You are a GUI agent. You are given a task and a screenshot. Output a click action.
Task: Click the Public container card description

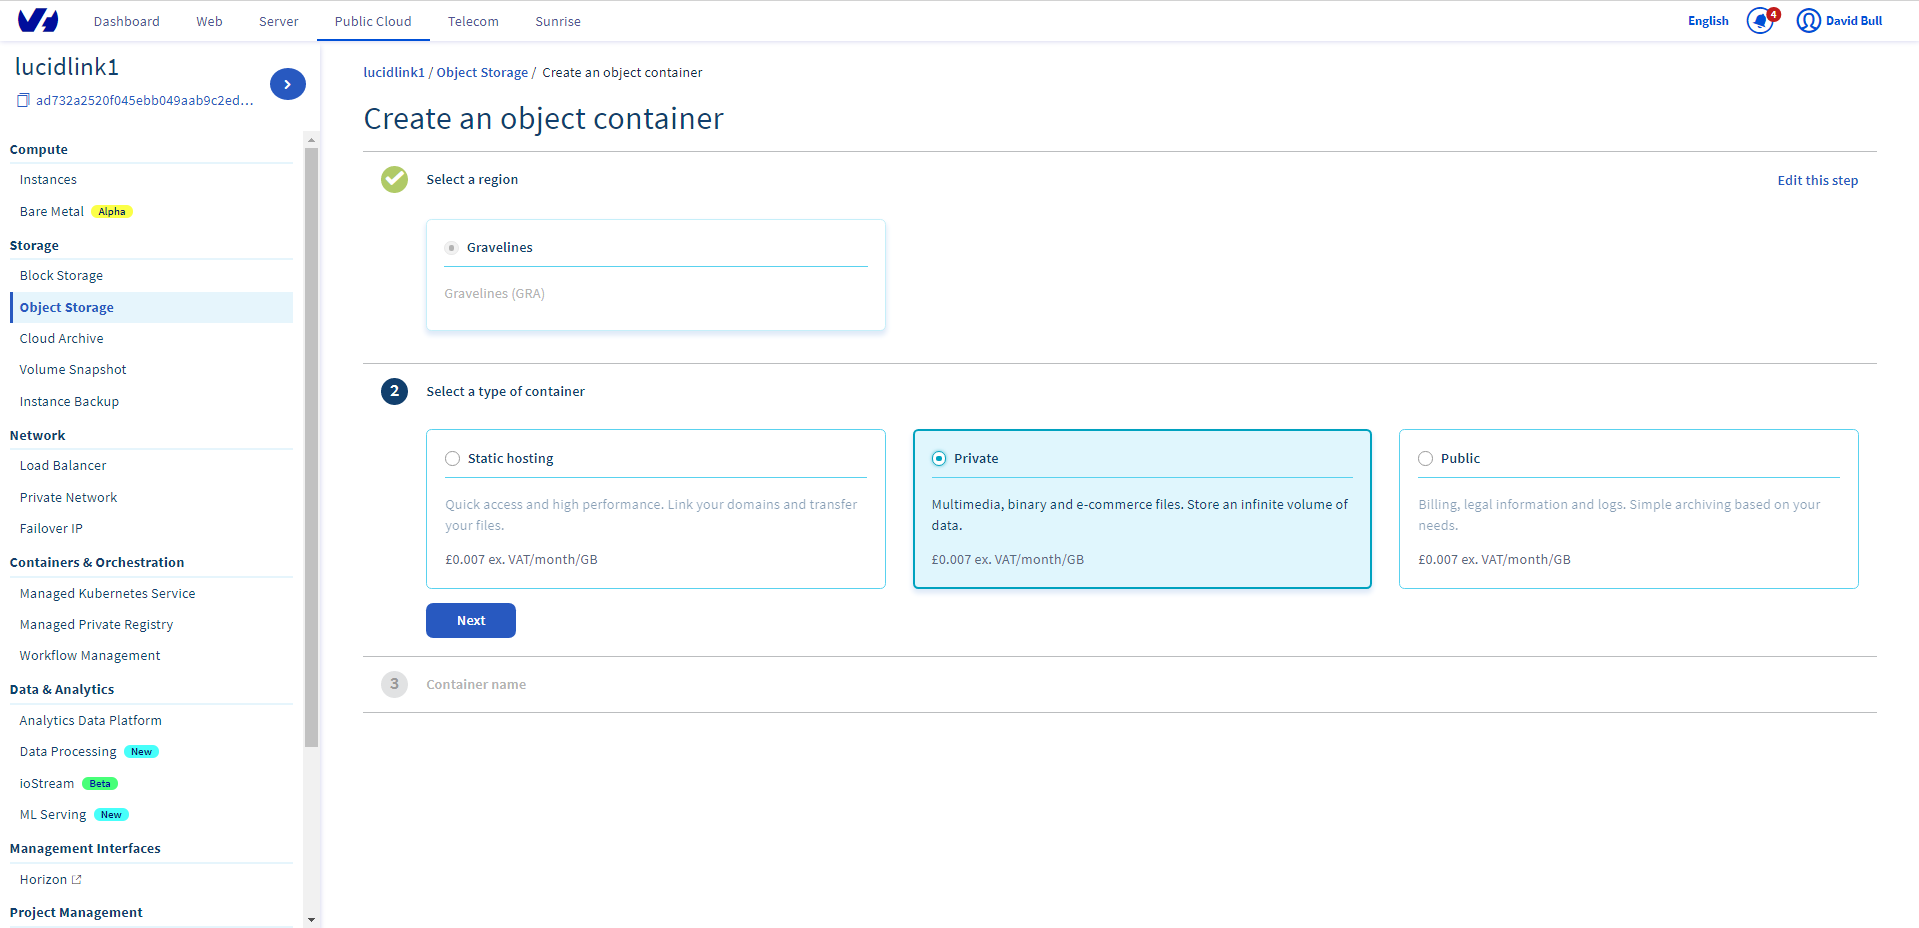point(1619,515)
